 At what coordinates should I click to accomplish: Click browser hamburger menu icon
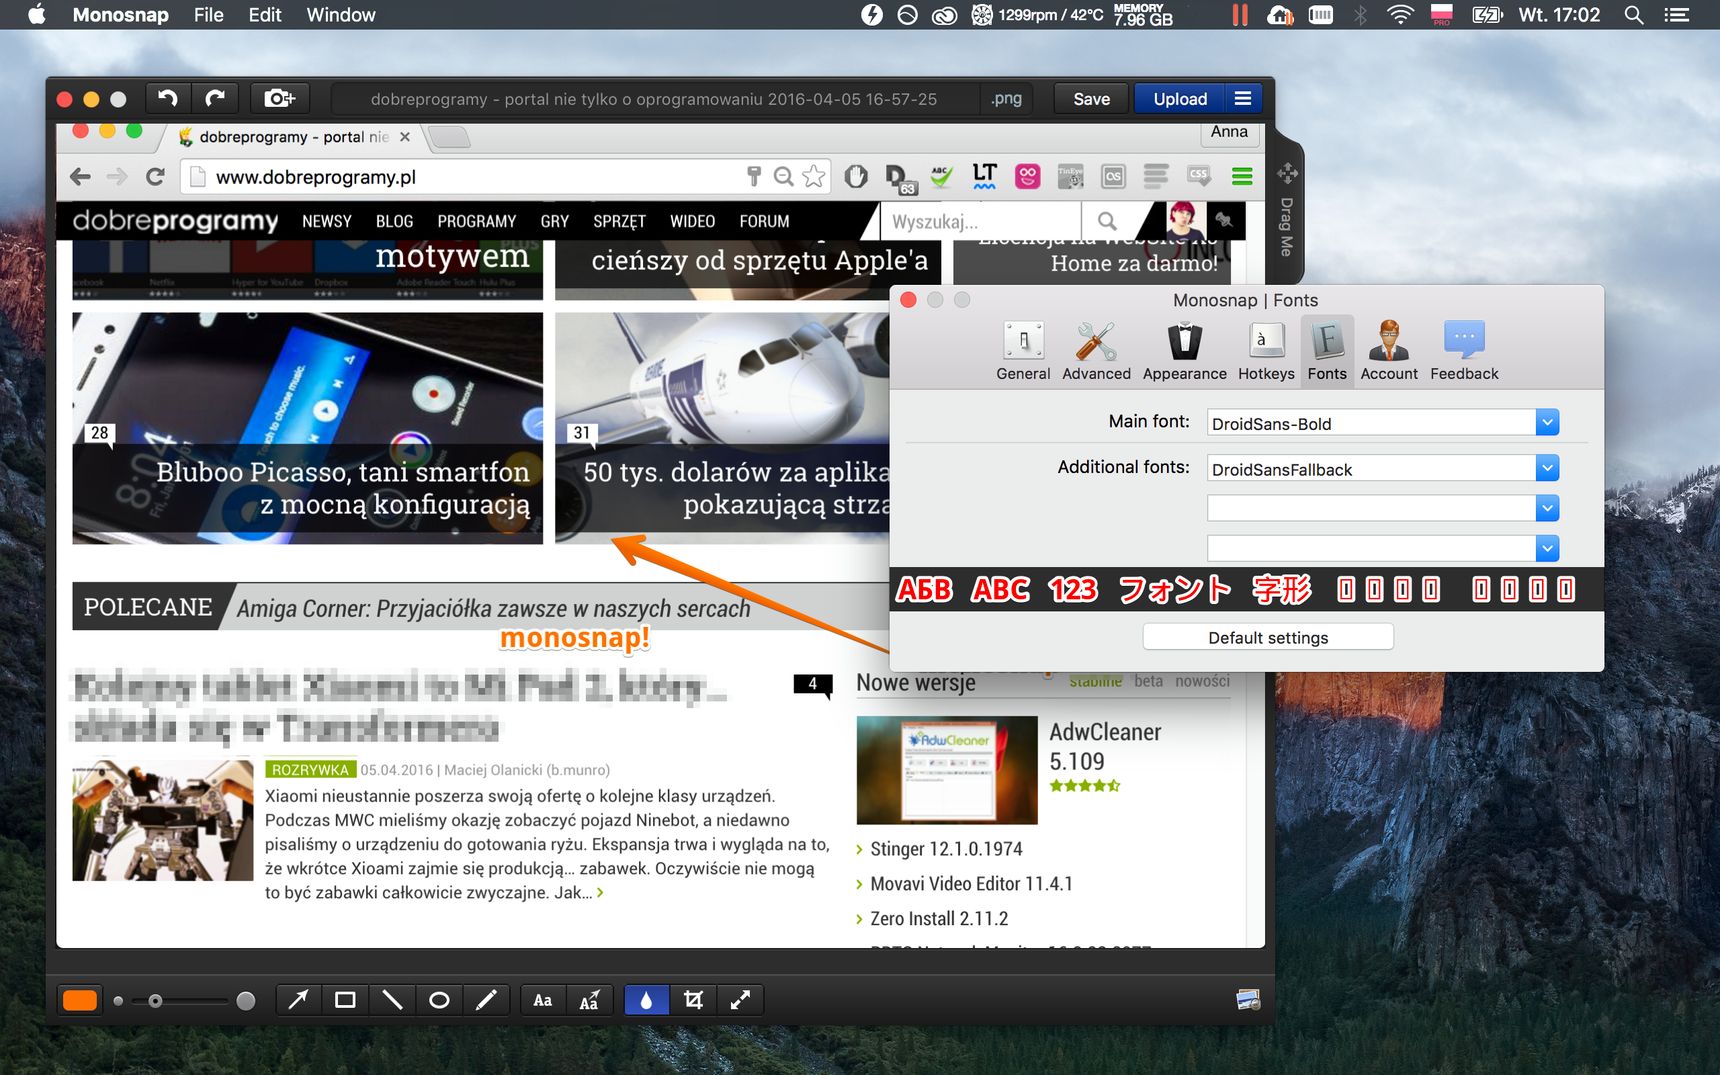coord(1242,177)
